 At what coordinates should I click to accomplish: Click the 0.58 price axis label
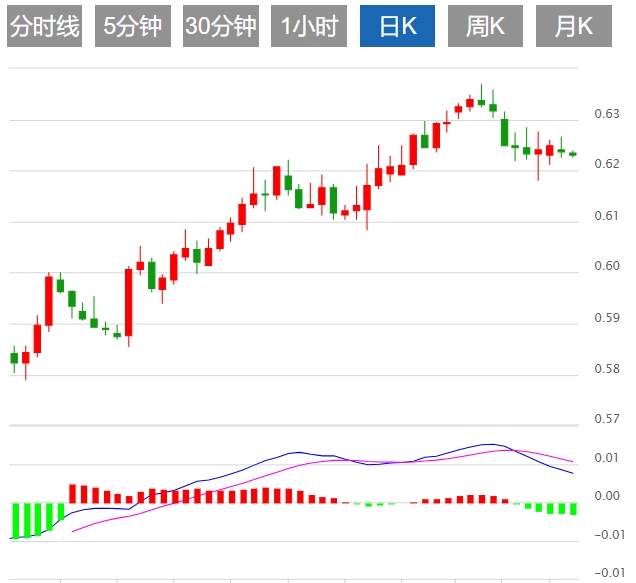[x=607, y=369]
